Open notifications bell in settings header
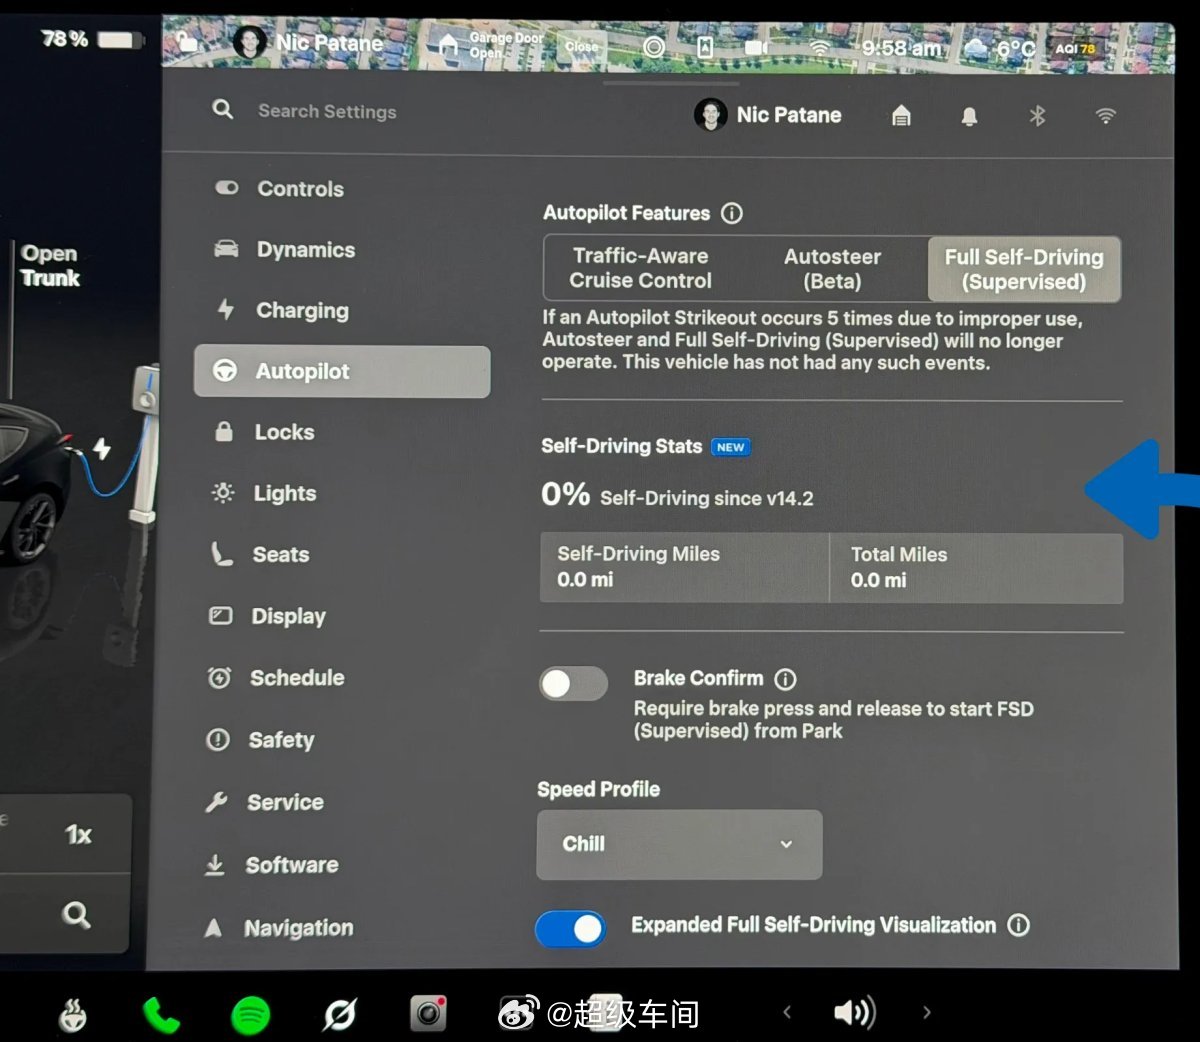This screenshot has width=1200, height=1042. (969, 117)
